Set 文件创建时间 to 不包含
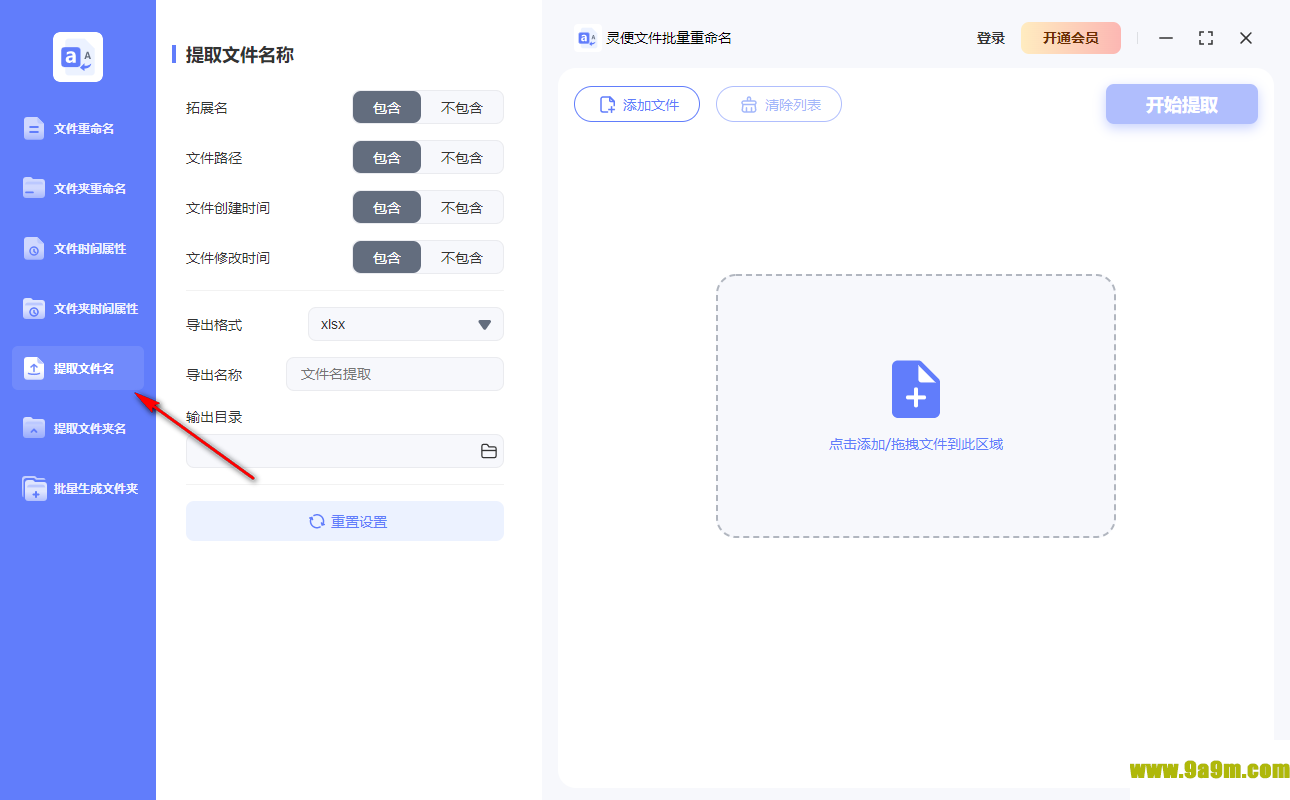The image size is (1290, 800). pos(462,207)
